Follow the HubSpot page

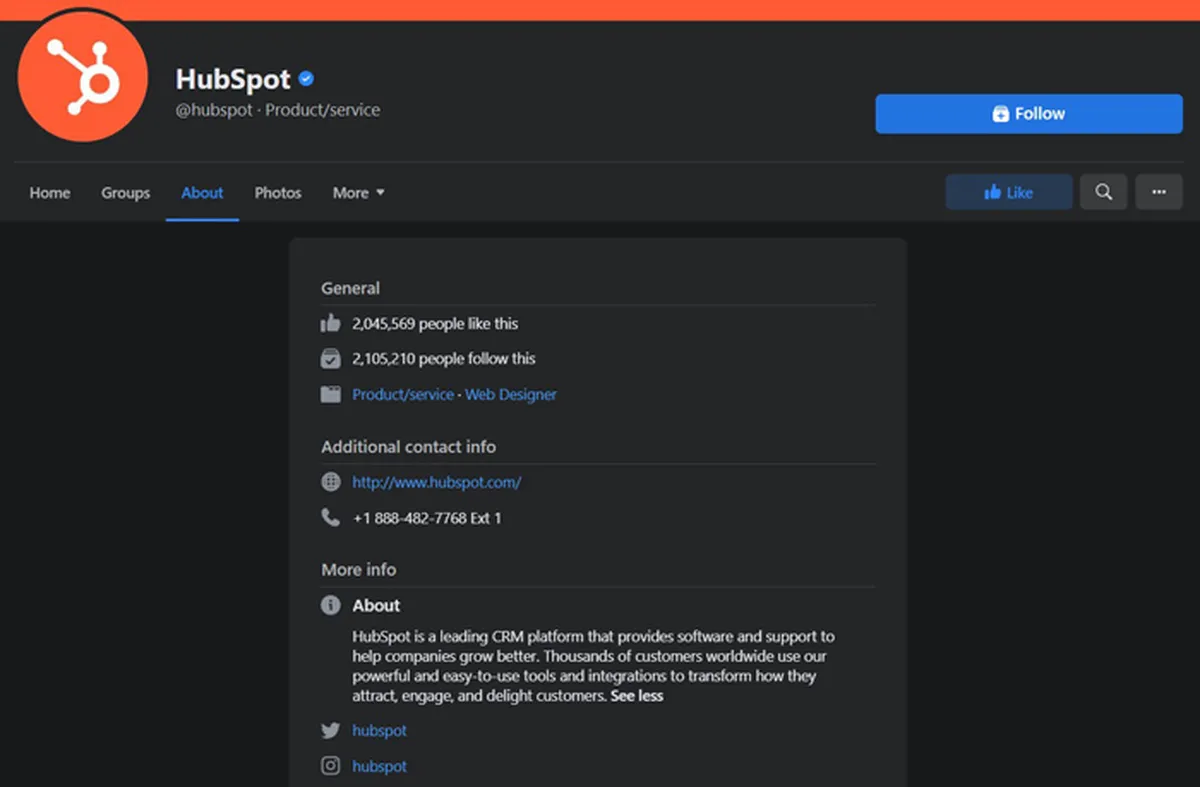1029,114
